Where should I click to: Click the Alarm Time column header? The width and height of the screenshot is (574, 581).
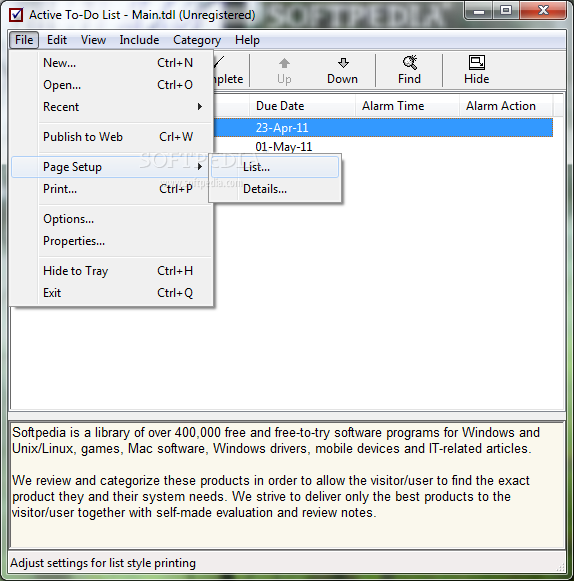pos(407,106)
